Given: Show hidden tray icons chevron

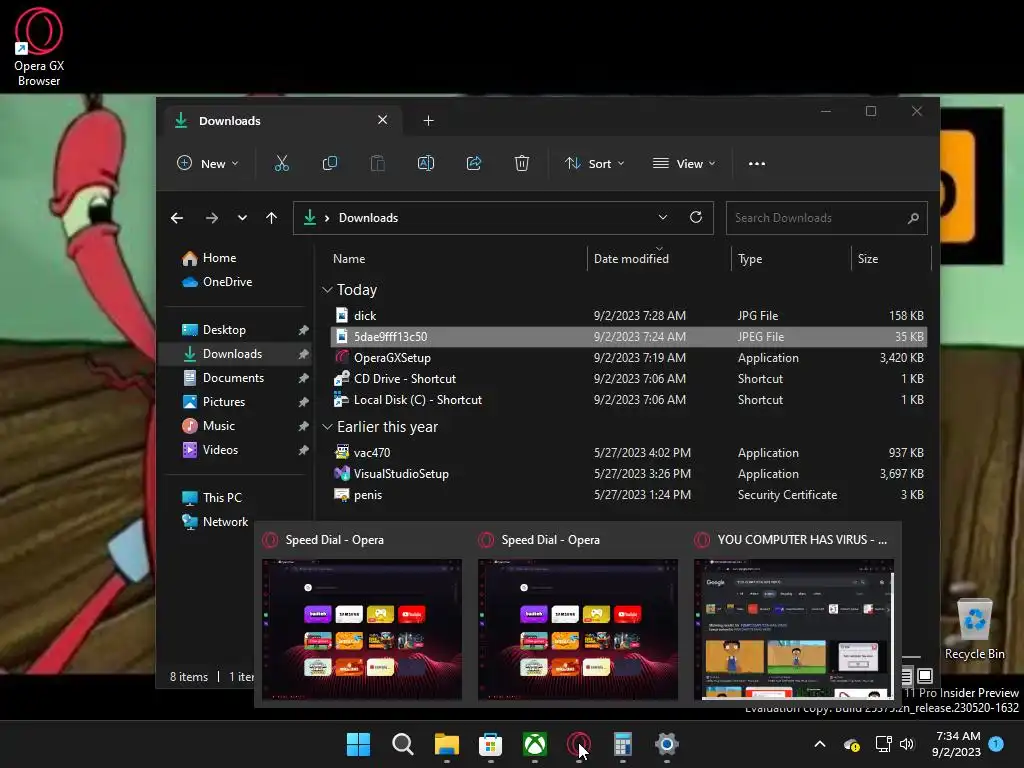Looking at the screenshot, I should point(820,744).
